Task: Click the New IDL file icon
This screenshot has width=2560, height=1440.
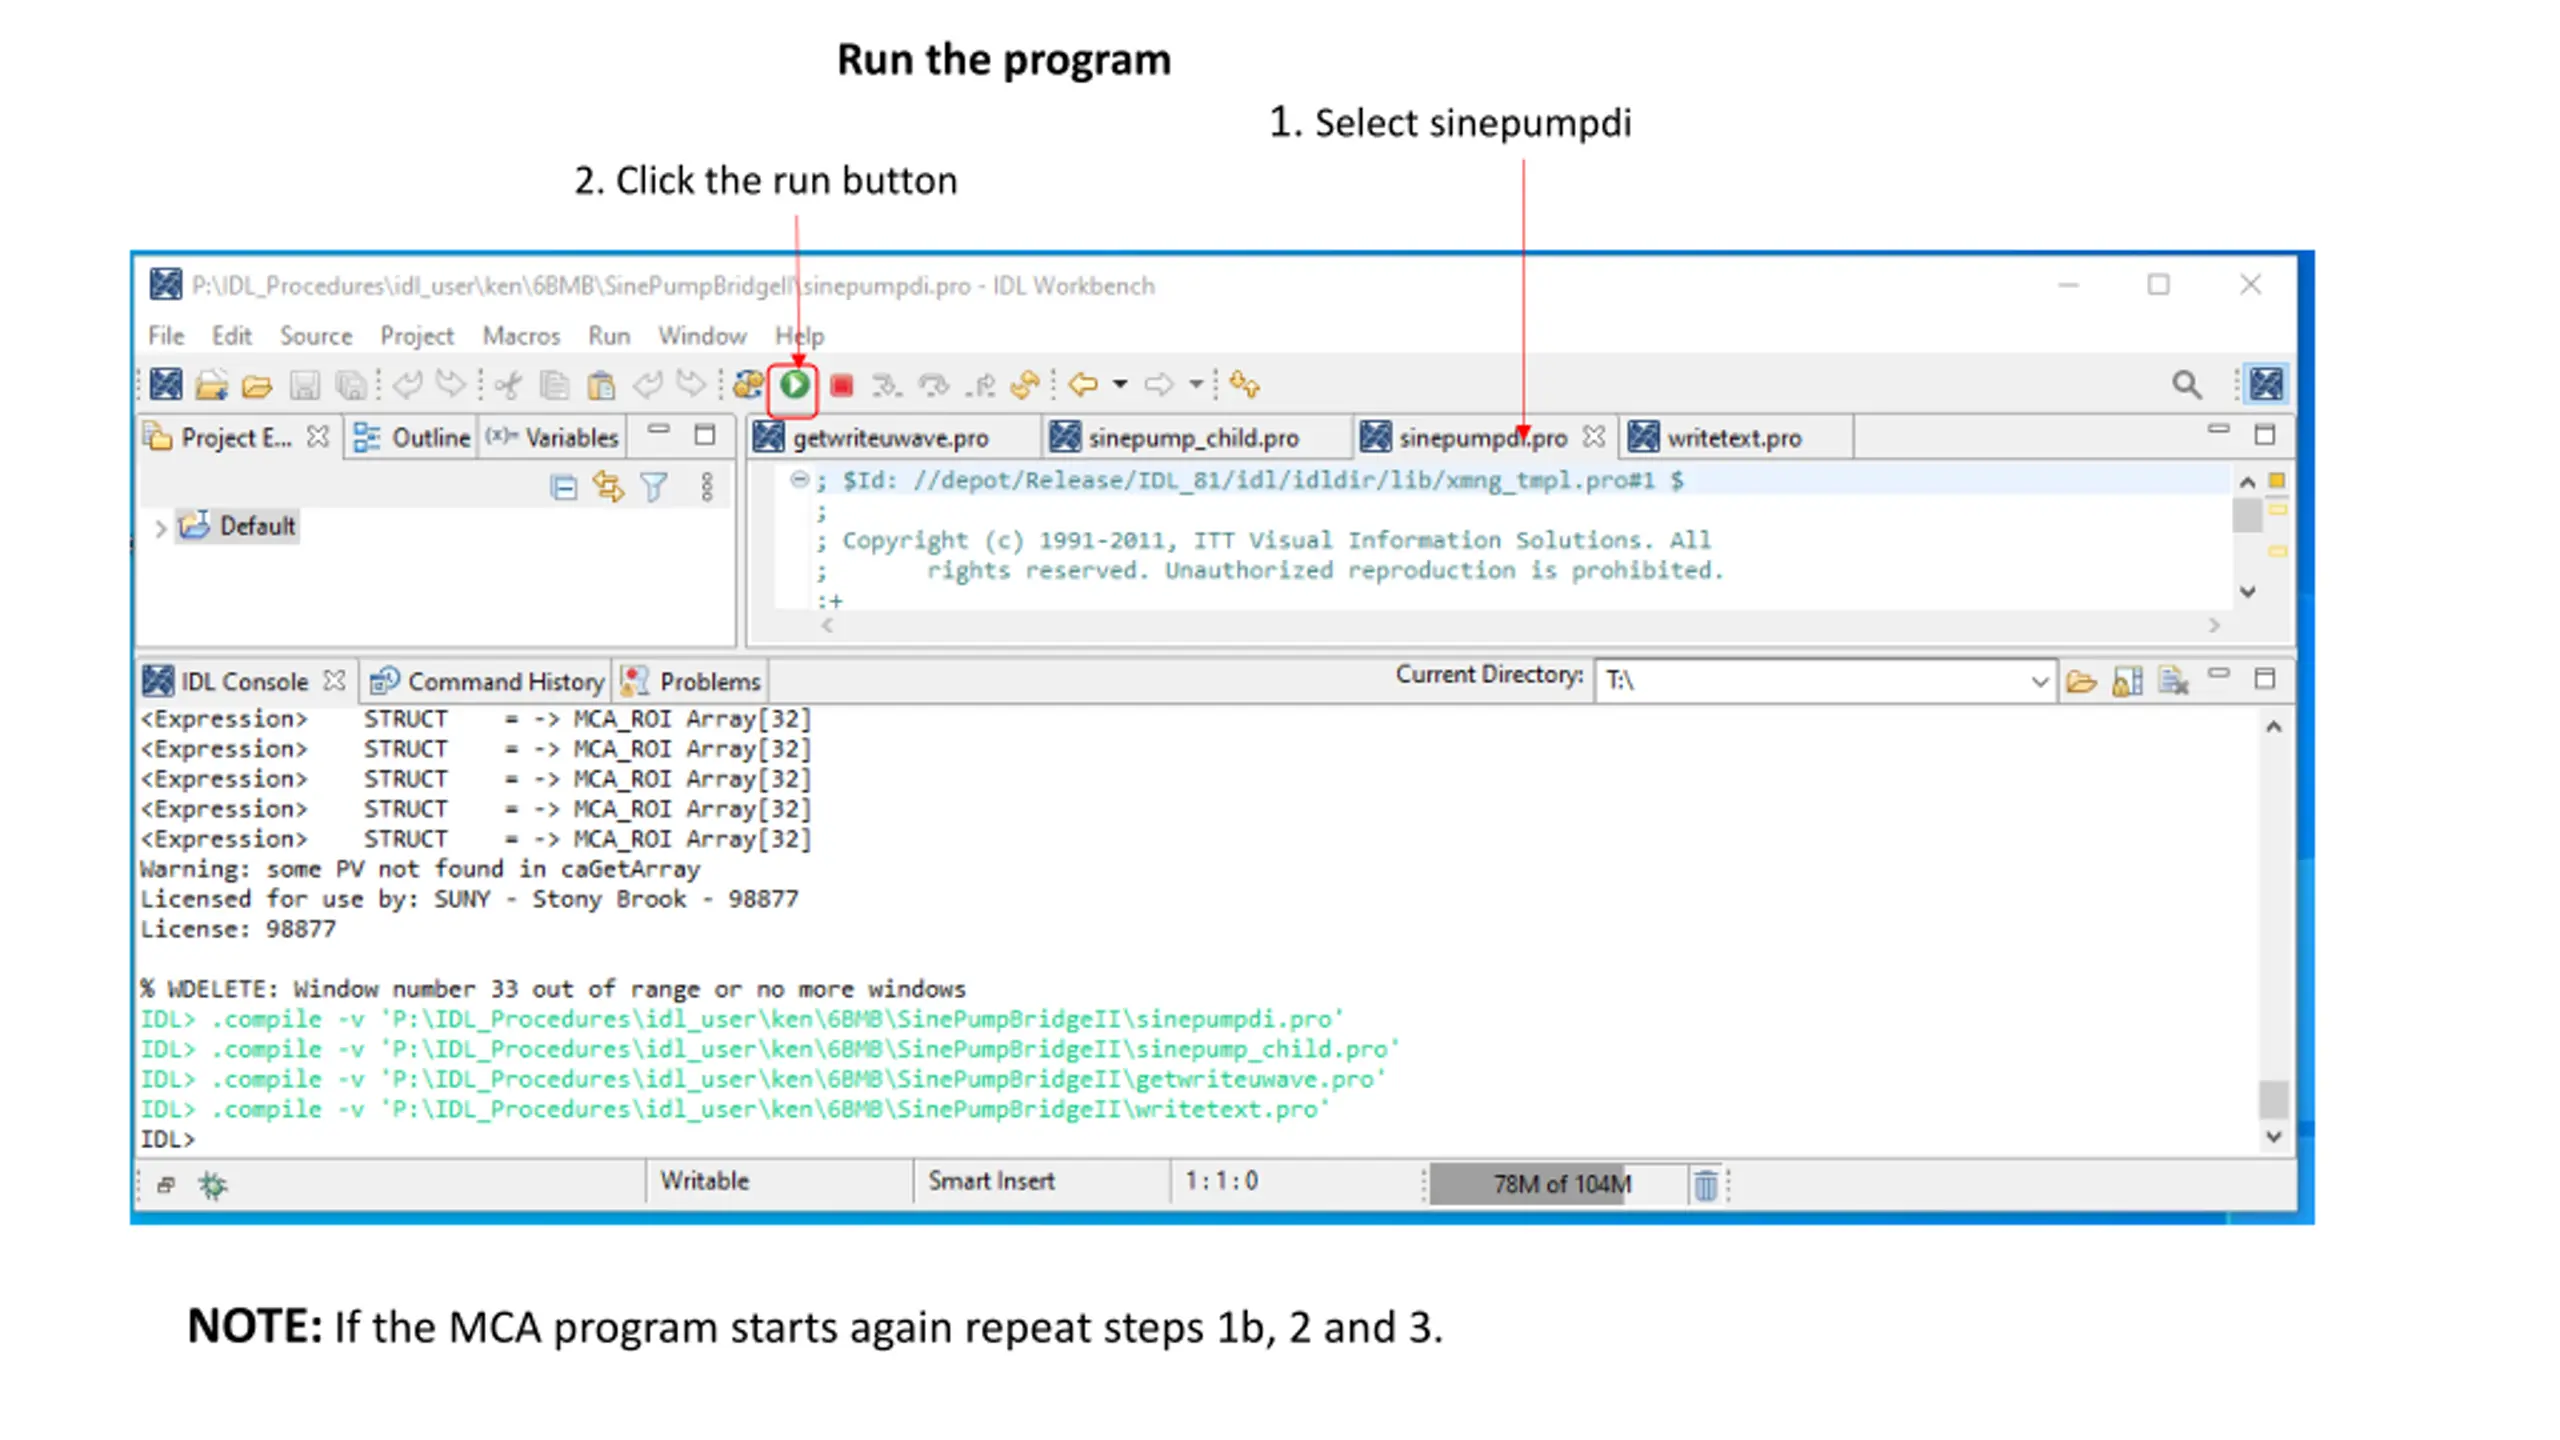Action: (166, 384)
